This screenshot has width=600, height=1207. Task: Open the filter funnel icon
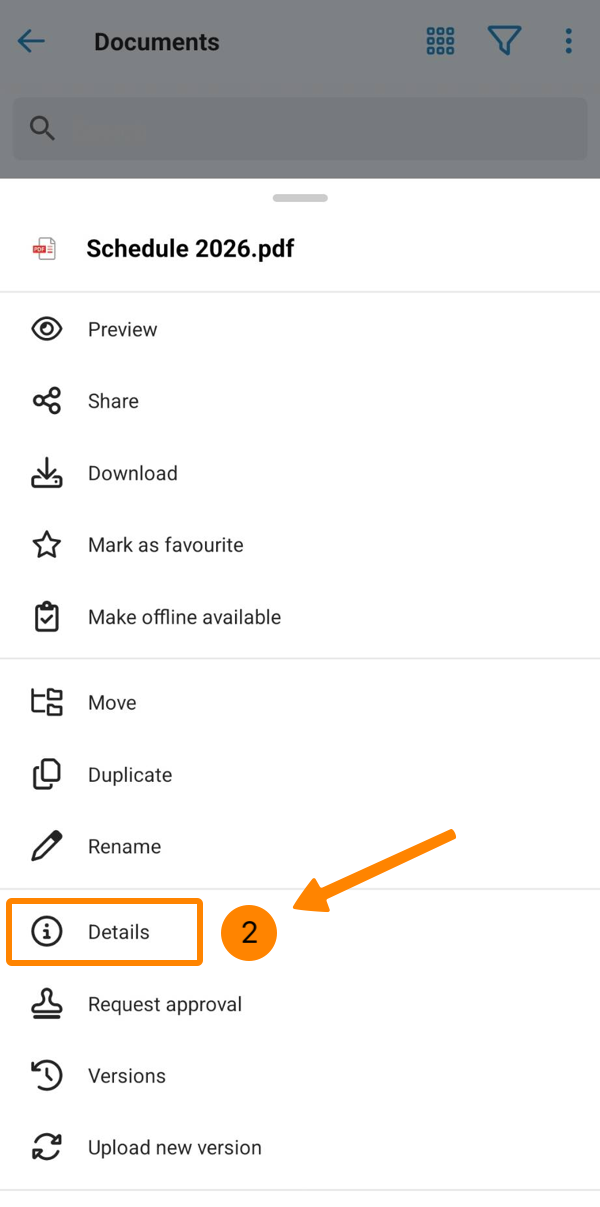505,41
